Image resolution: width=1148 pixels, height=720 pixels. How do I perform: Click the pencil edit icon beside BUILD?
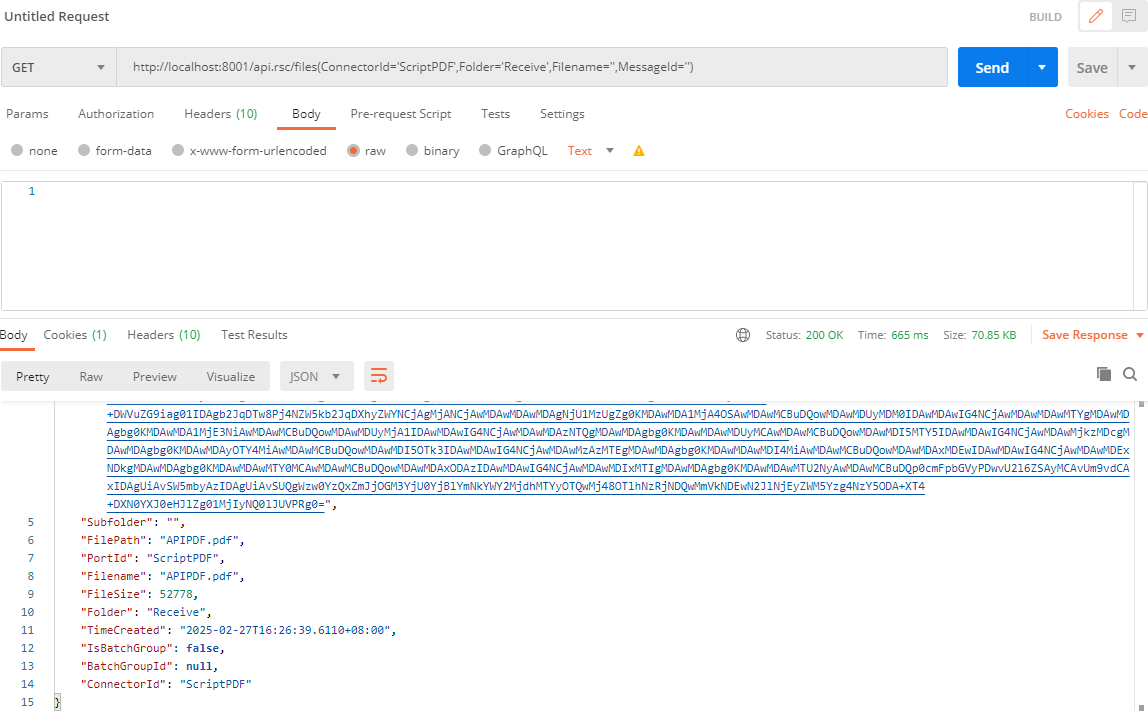point(1095,16)
